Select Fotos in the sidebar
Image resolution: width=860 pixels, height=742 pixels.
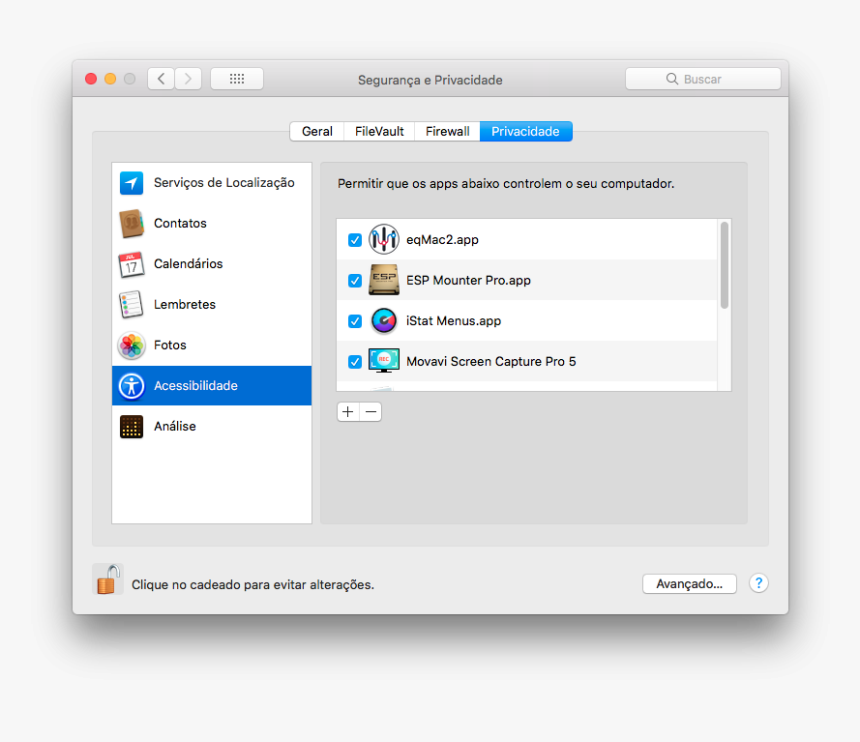(x=212, y=345)
